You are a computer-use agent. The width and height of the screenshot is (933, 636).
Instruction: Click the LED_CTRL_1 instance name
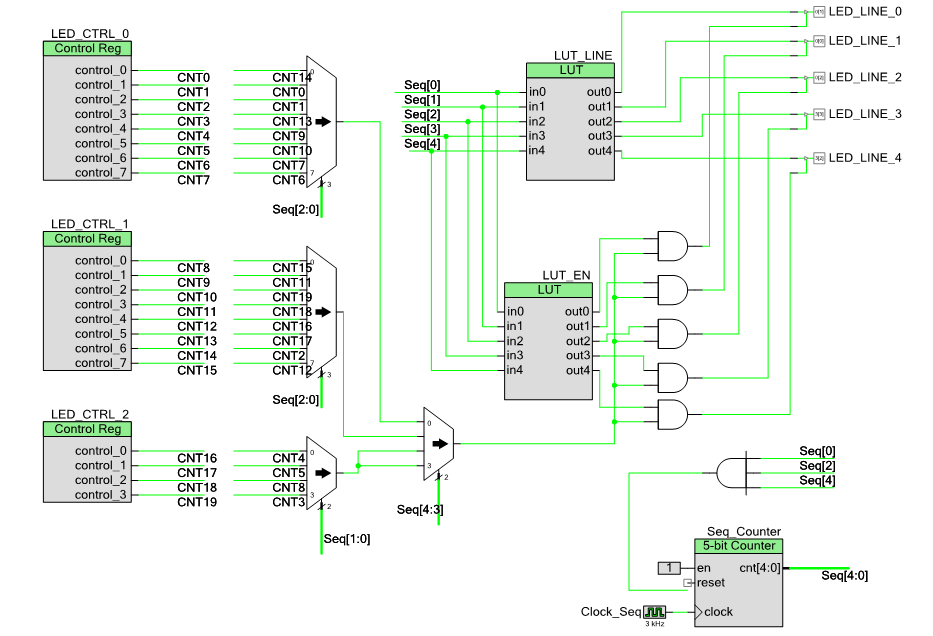tap(89, 224)
